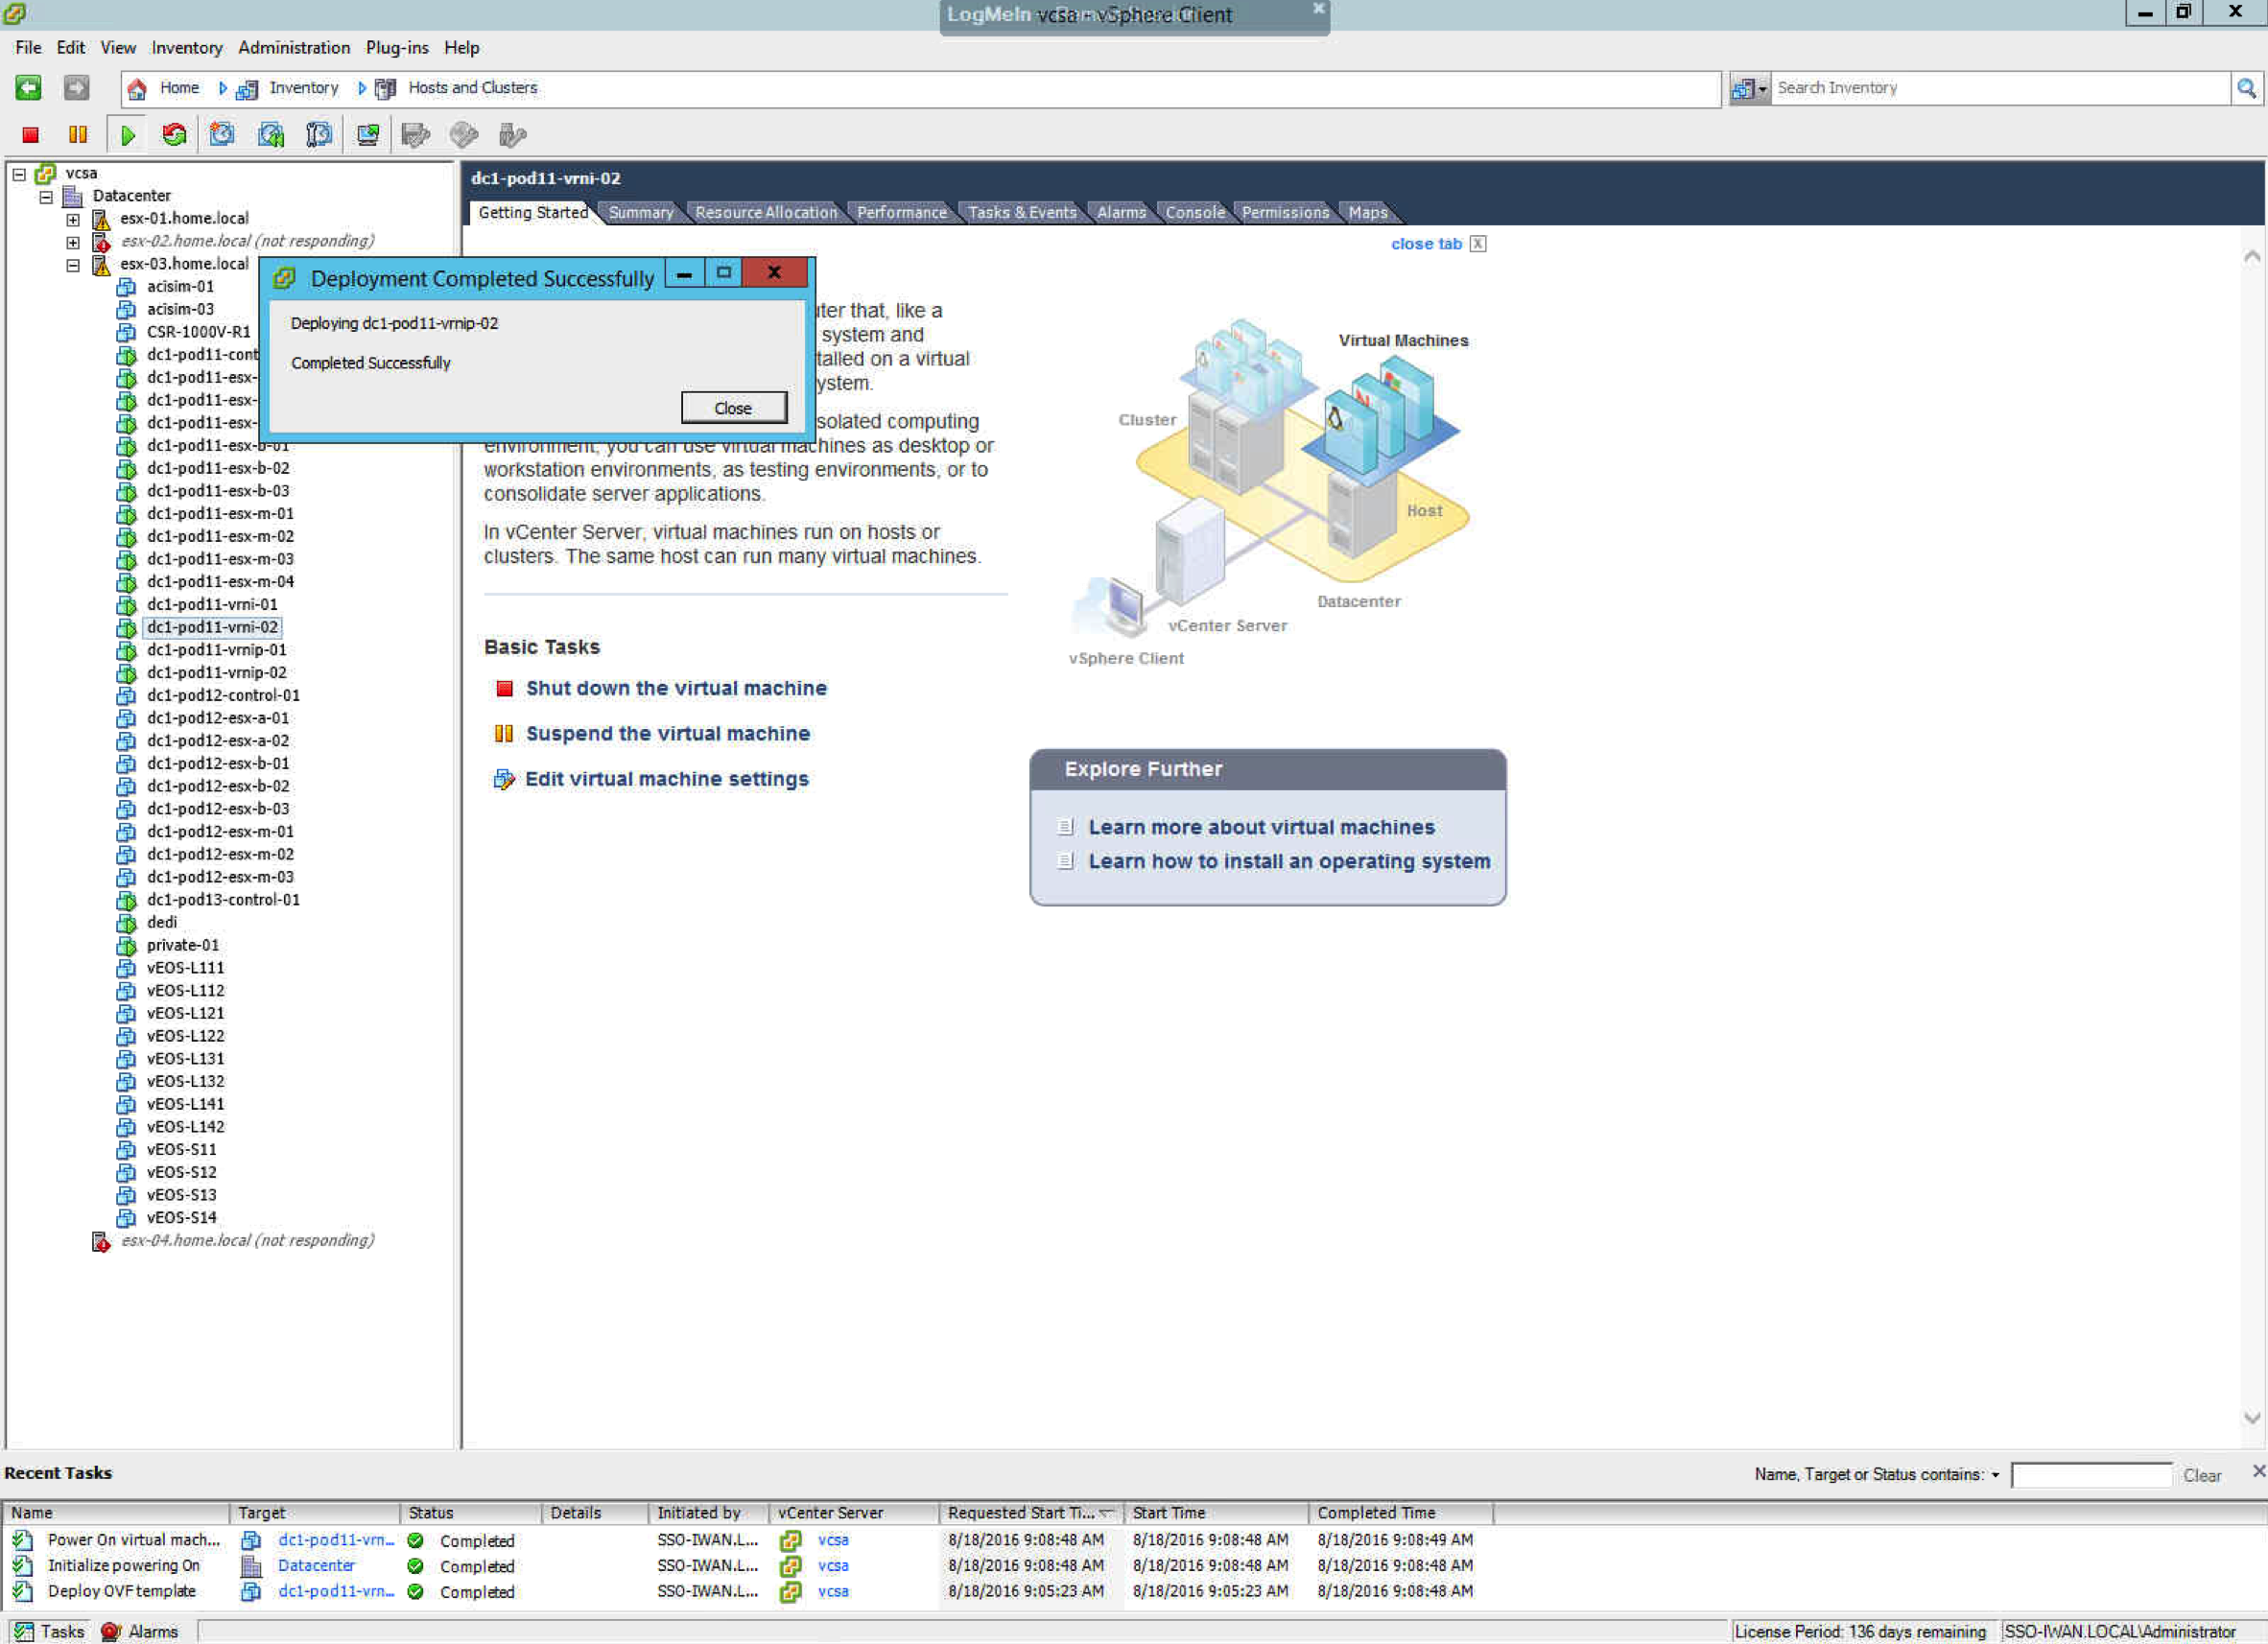Collapse the Datacenter tree node

tap(46, 197)
